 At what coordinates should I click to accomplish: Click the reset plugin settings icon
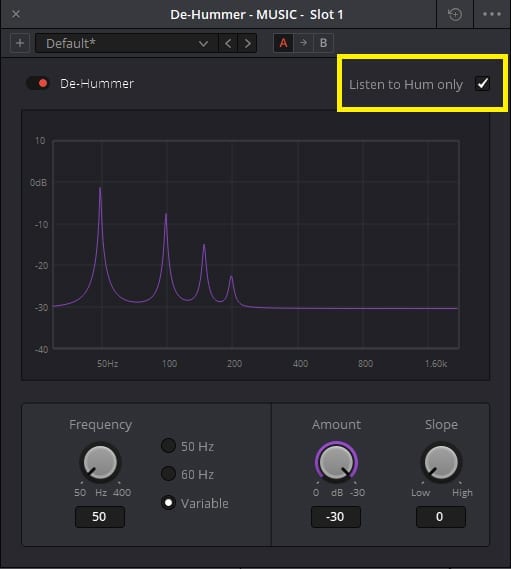point(455,15)
